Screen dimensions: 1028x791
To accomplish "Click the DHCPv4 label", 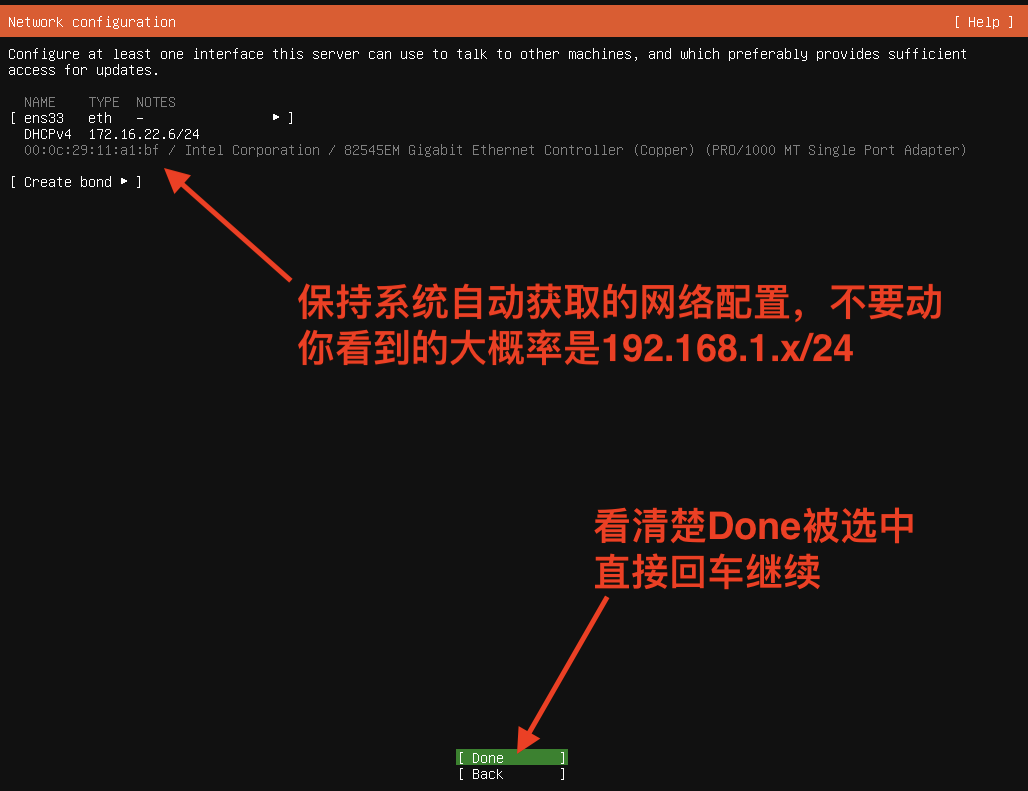I will [47, 134].
